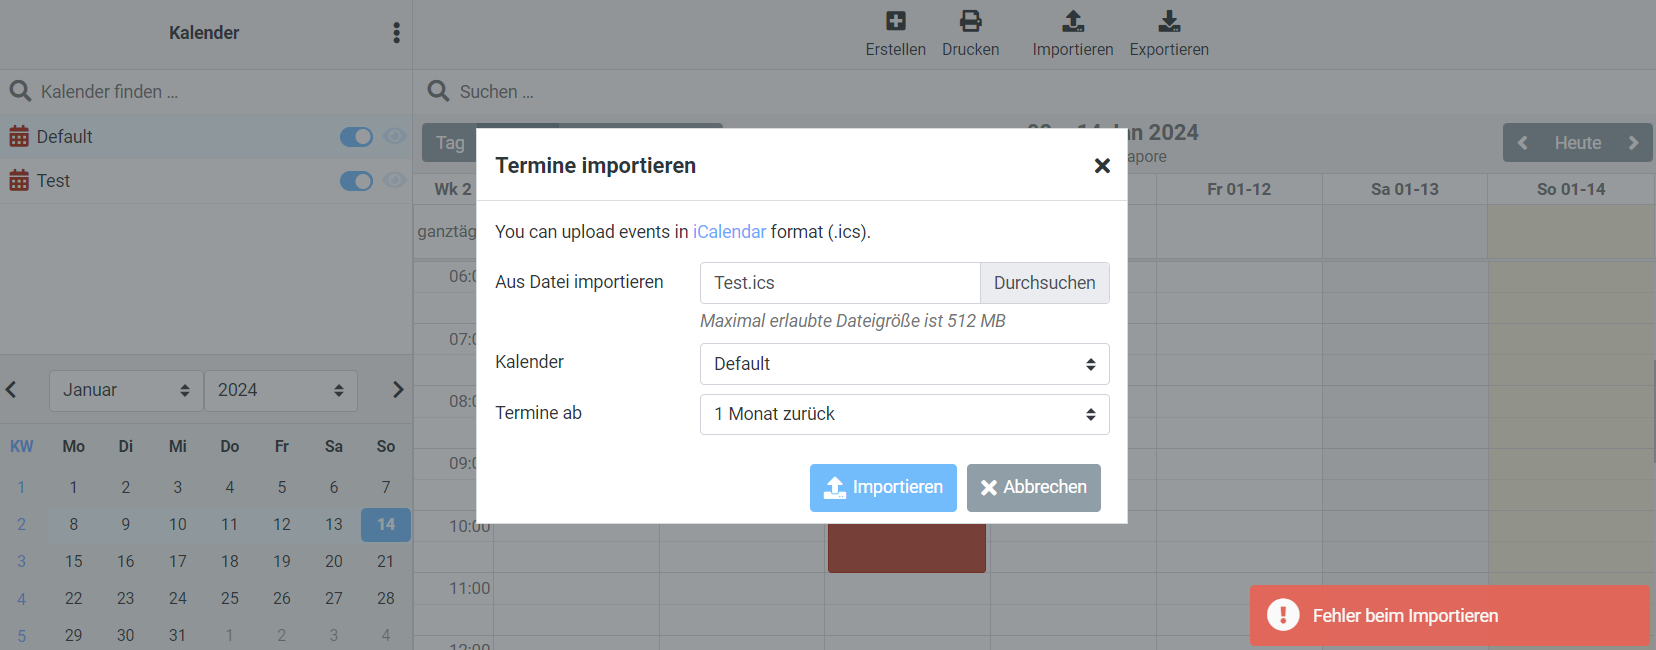Click Durchsuchen to choose a file

click(1044, 283)
